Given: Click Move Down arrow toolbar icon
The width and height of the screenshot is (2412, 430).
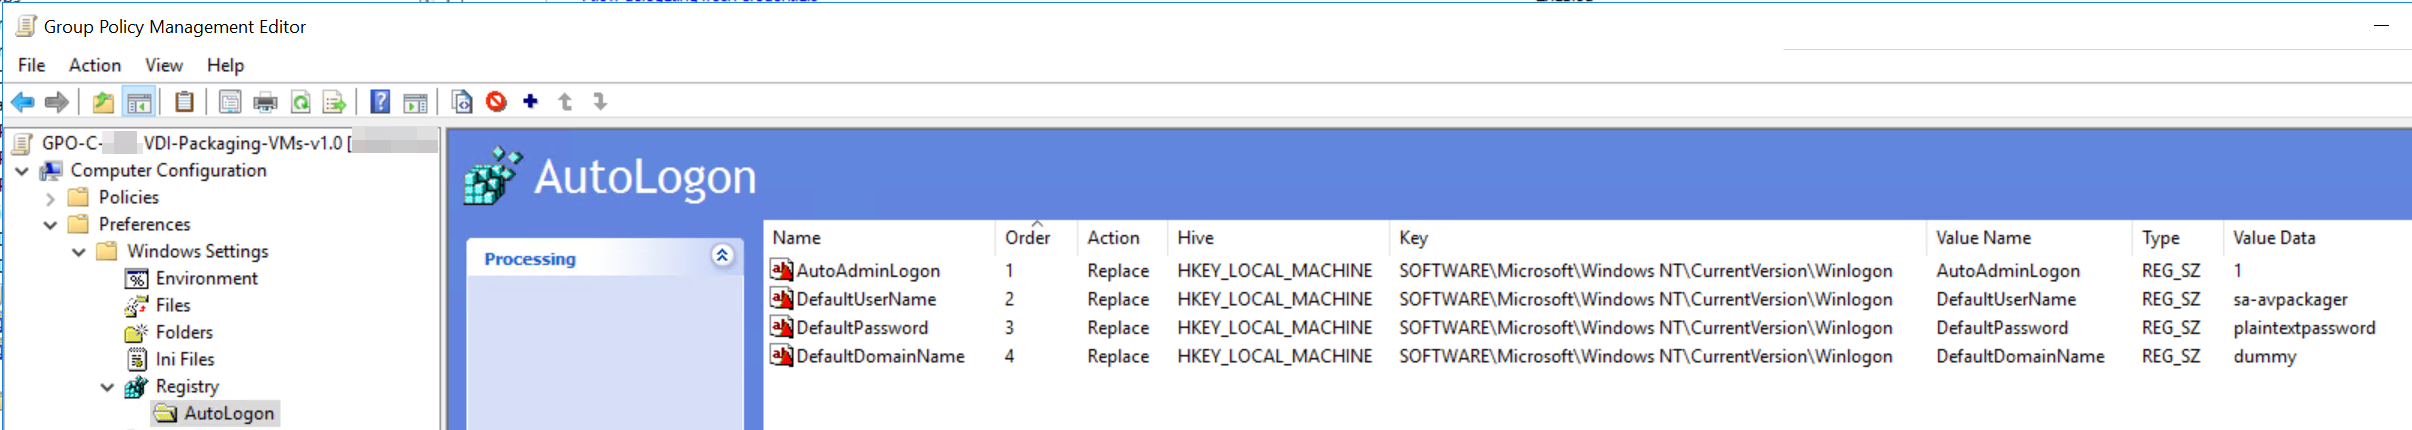Looking at the screenshot, I should point(600,102).
